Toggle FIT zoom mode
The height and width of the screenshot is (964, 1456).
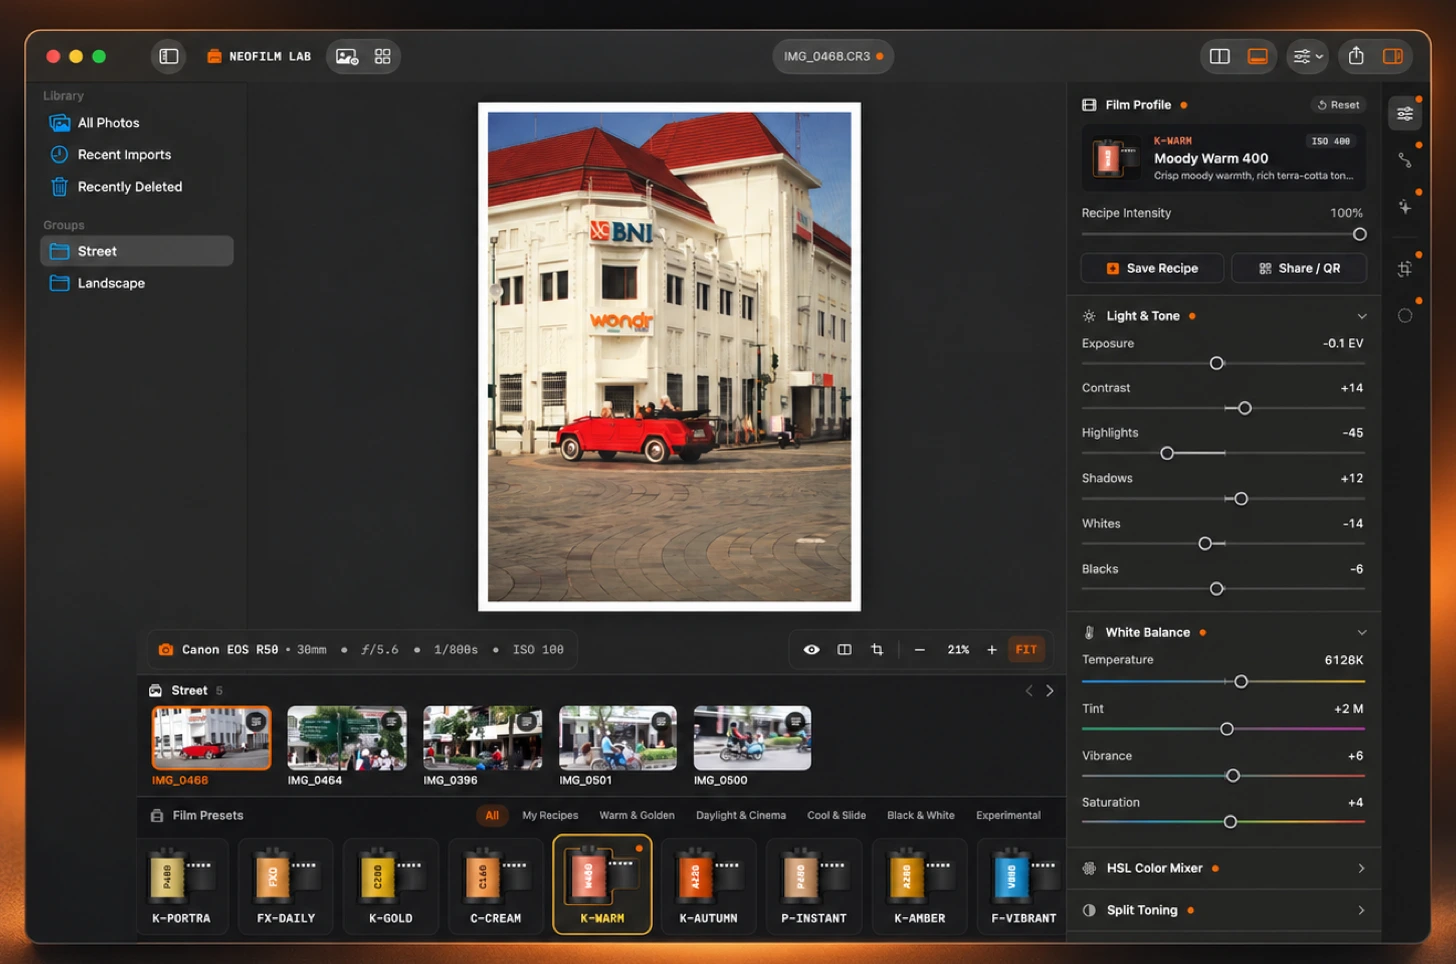pyautogui.click(x=1026, y=650)
